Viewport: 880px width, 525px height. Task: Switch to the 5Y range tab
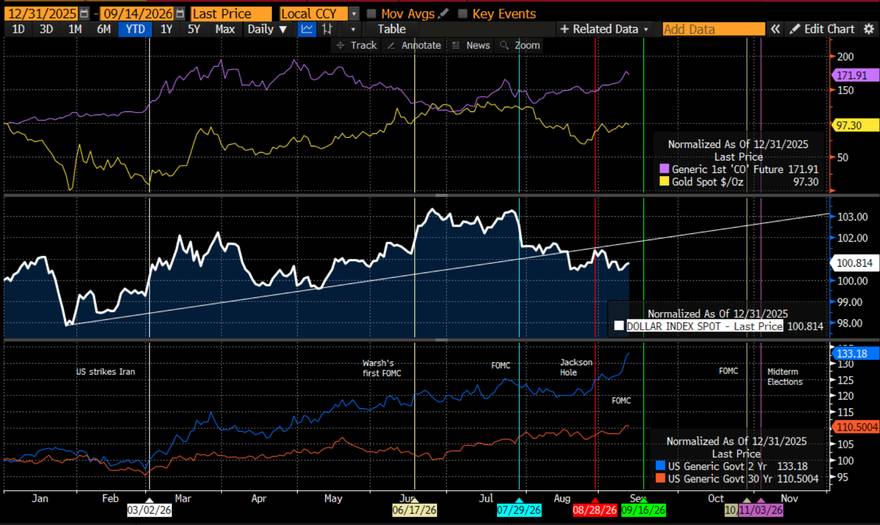[194, 29]
